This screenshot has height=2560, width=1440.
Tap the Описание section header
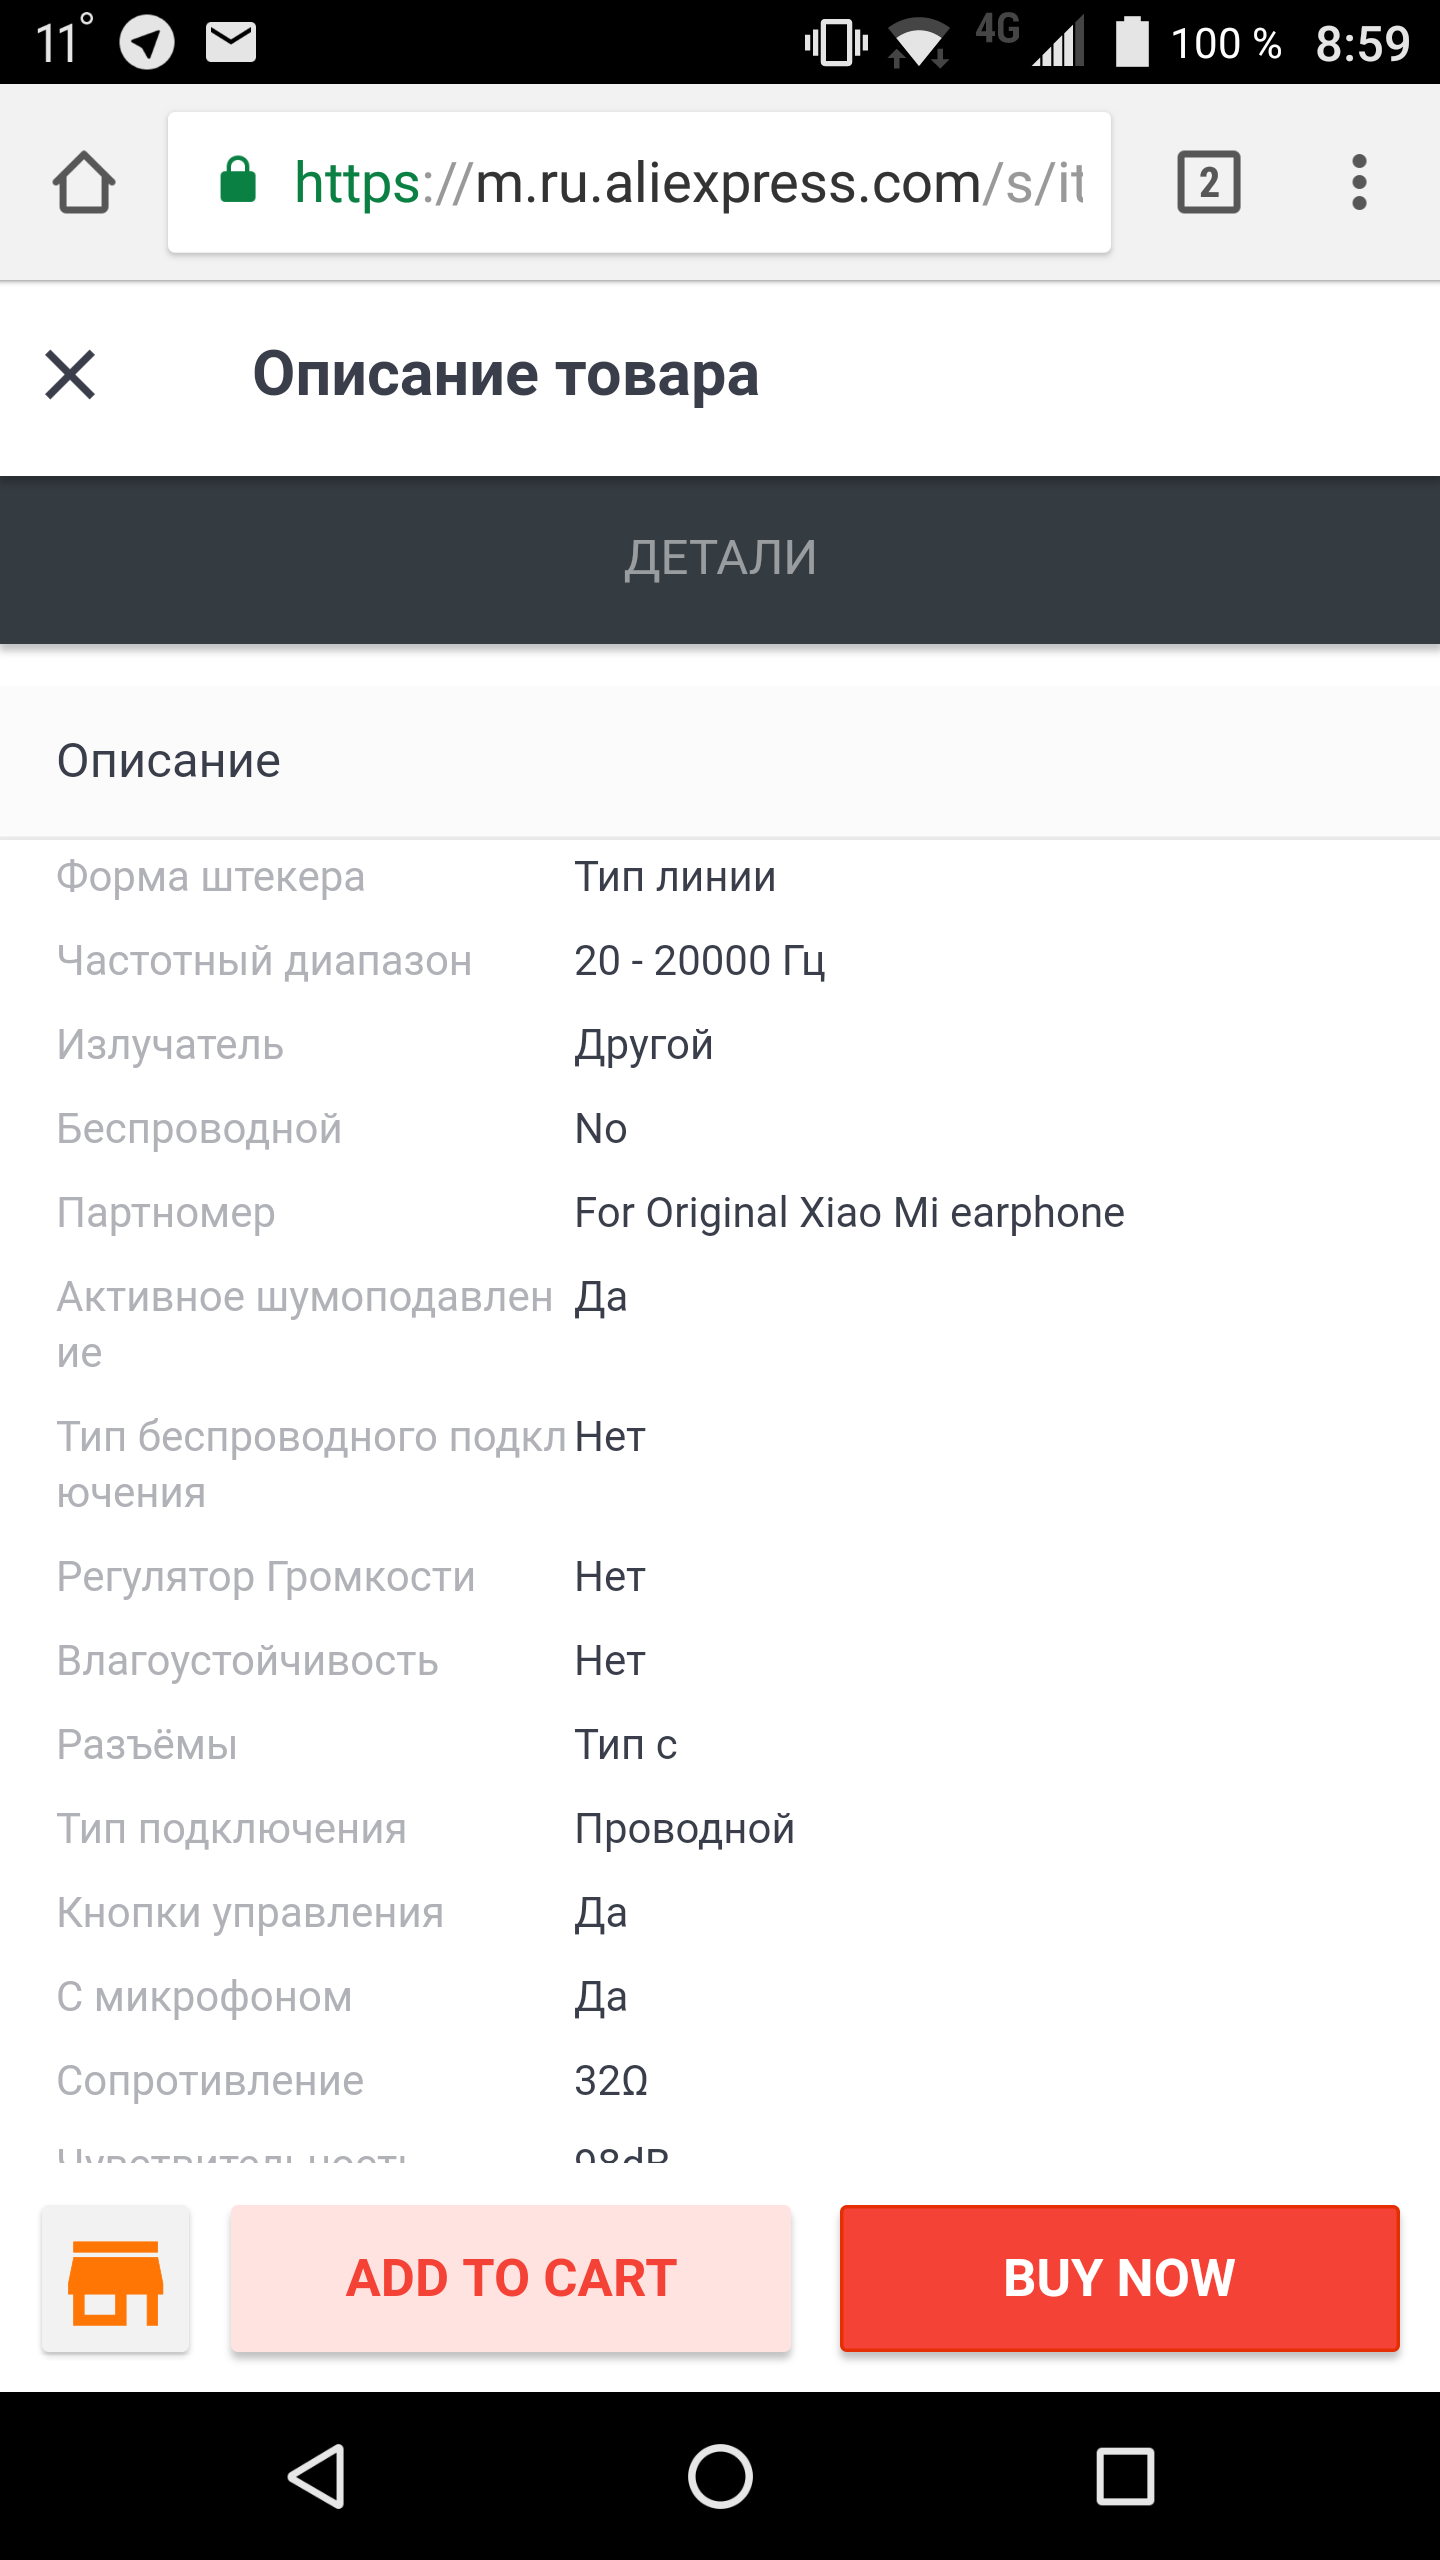click(168, 761)
